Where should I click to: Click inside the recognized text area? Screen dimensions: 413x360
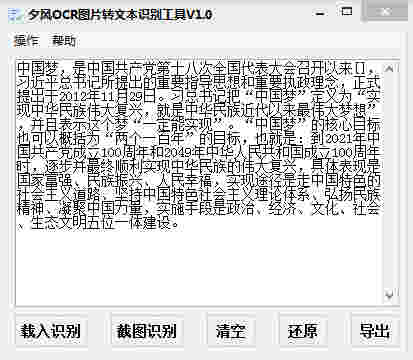pyautogui.click(x=199, y=182)
